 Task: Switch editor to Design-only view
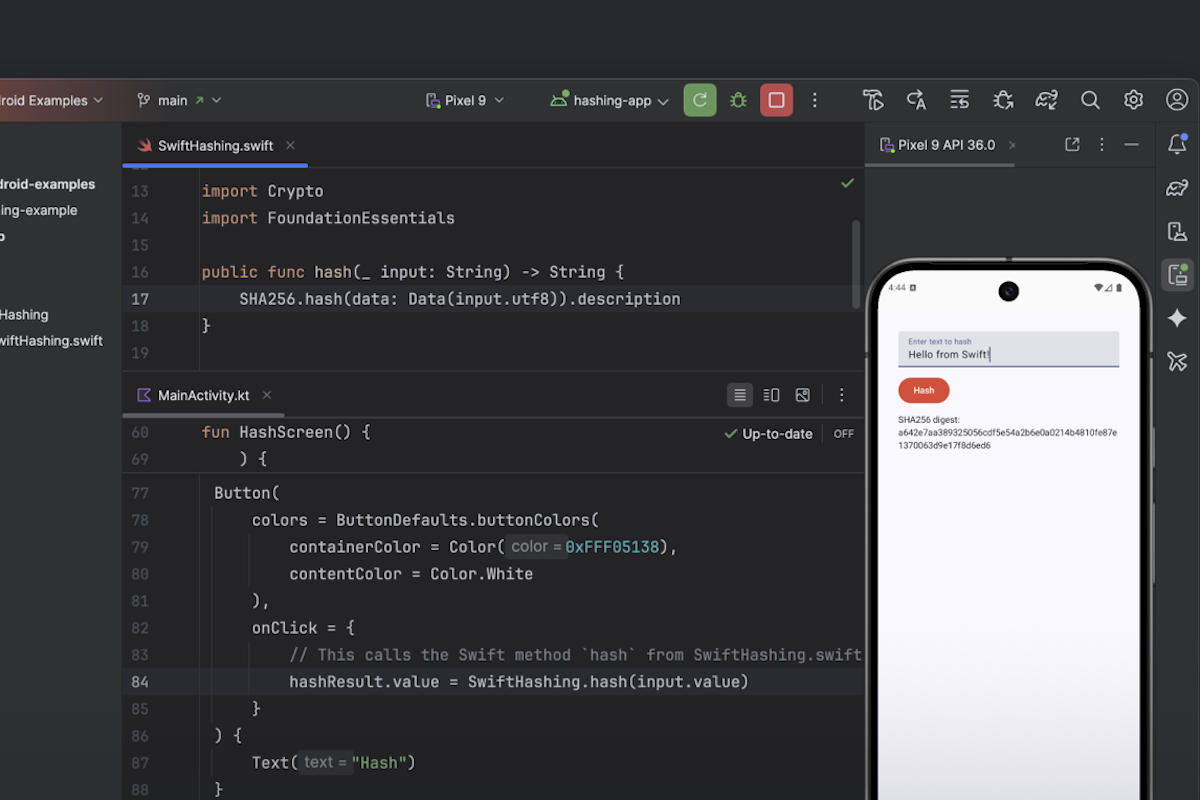click(x=802, y=395)
